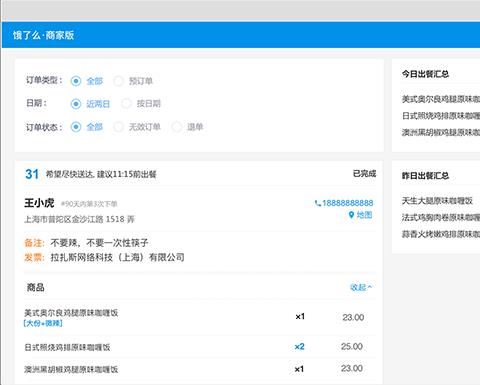Click 法式鸡胸肉卷 item in yesterday summary

pos(441,217)
